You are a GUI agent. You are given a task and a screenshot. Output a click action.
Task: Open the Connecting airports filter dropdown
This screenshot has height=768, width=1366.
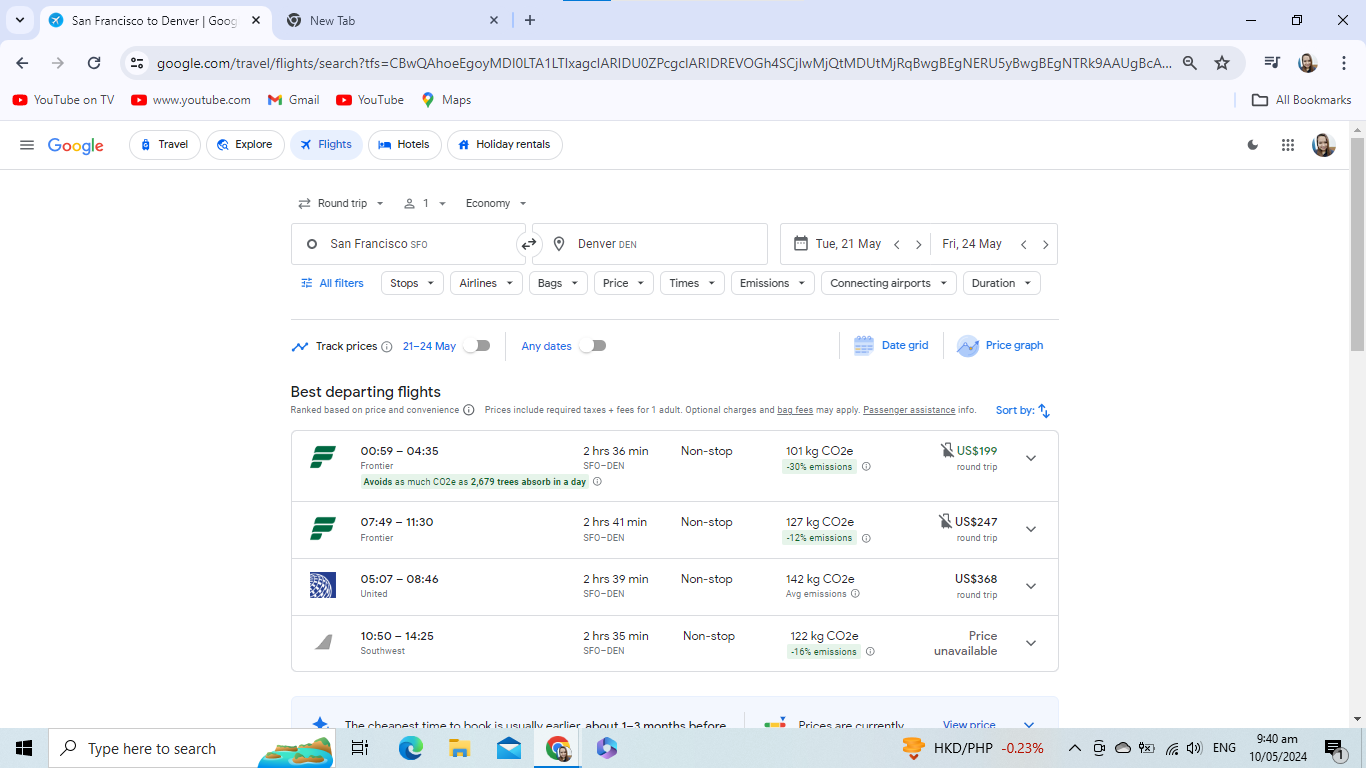point(888,284)
